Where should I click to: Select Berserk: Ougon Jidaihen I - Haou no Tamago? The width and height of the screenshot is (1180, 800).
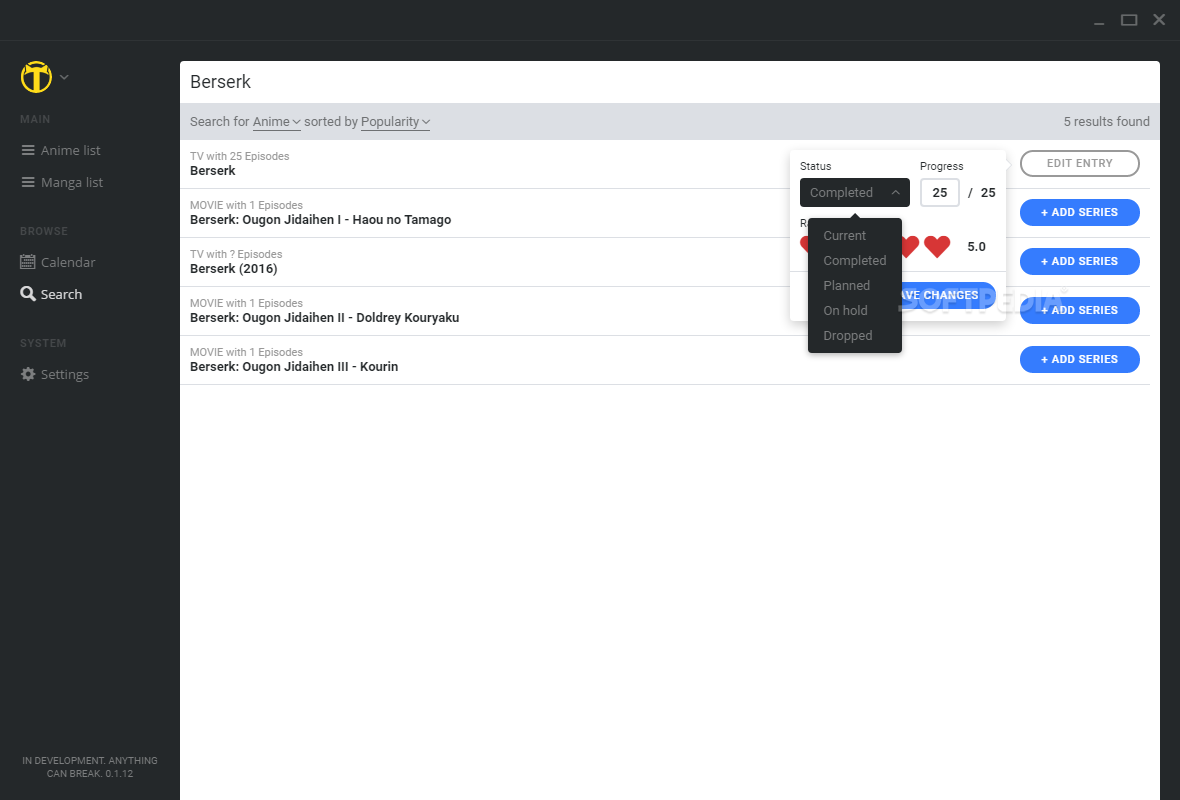(x=321, y=220)
